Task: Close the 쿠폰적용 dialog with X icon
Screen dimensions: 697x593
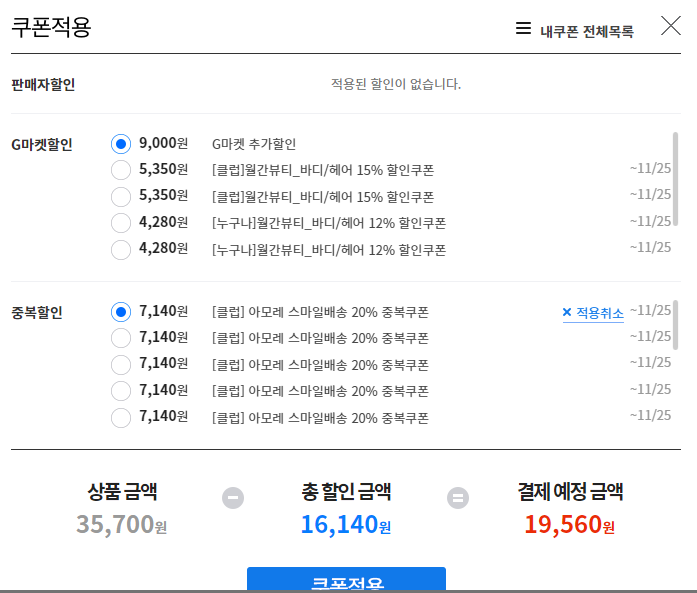Action: click(x=671, y=26)
